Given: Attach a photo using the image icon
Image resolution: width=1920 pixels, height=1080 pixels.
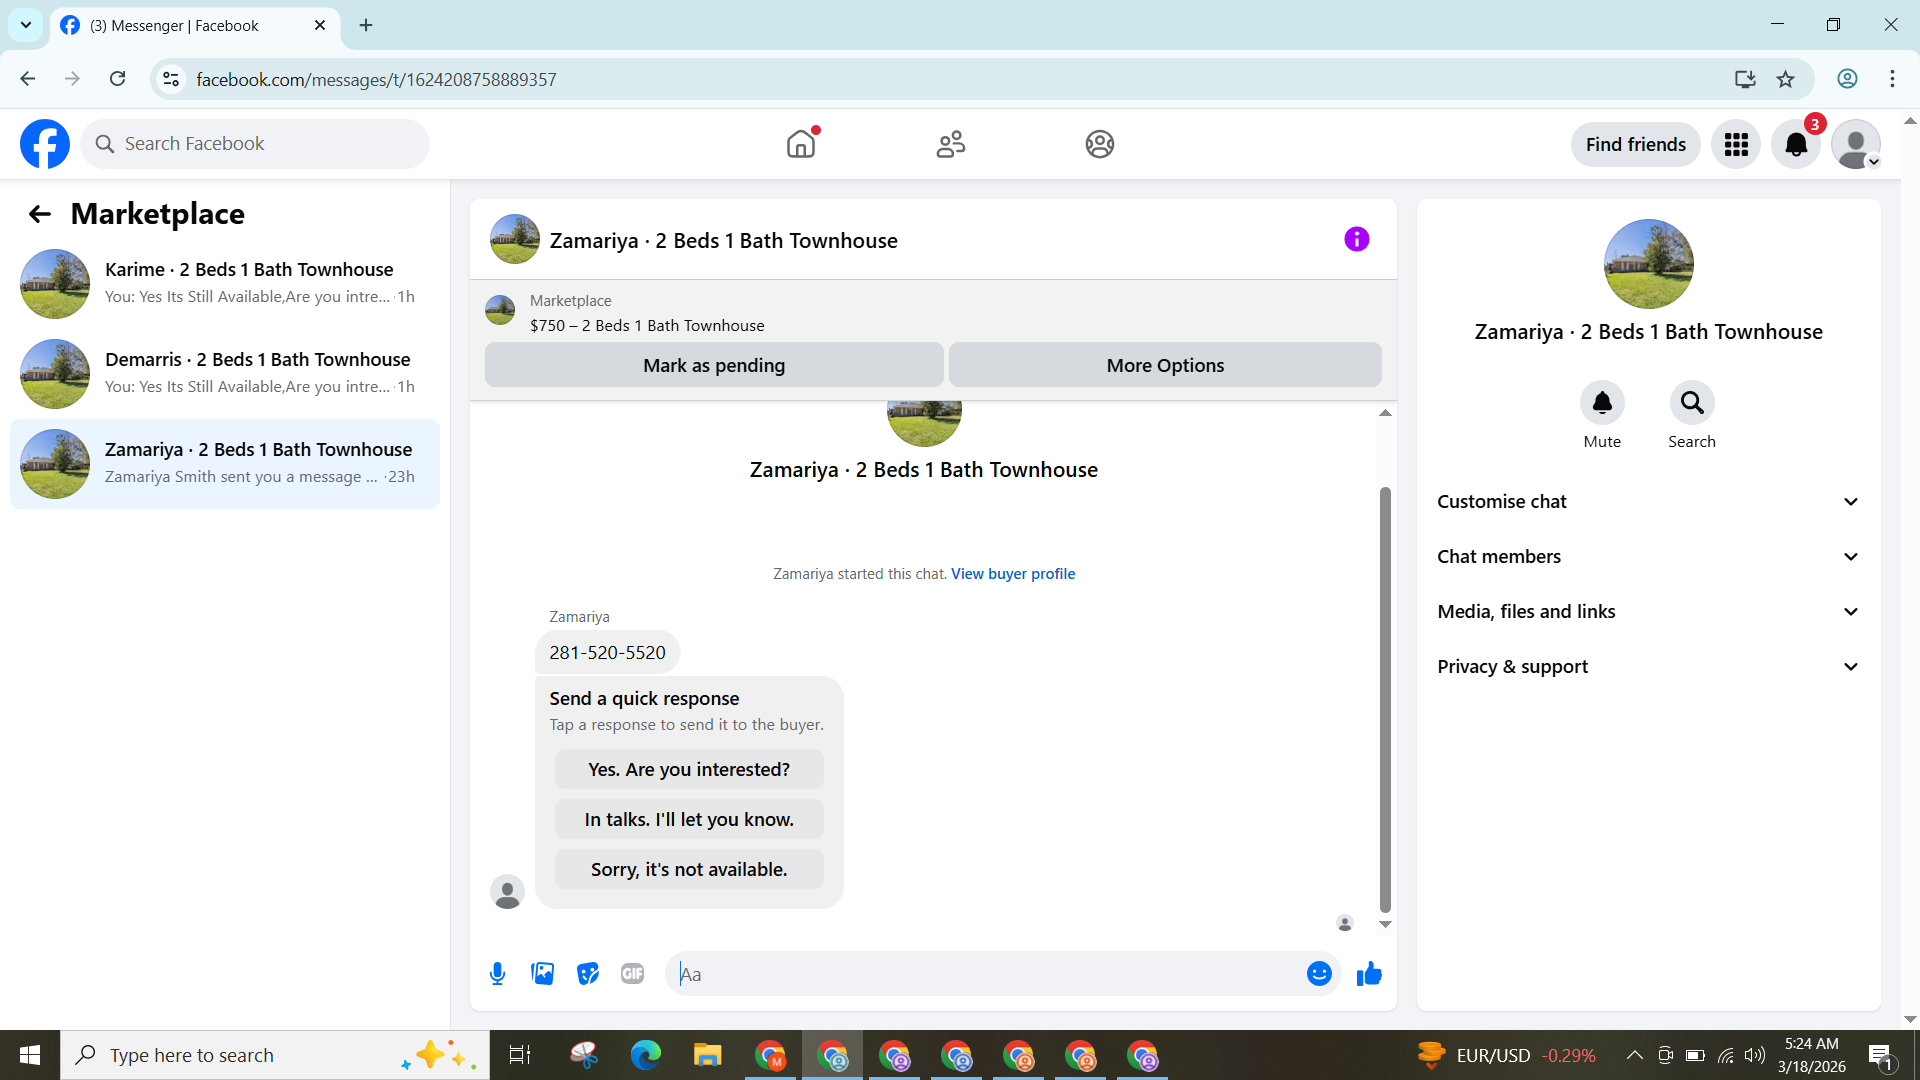Looking at the screenshot, I should click(542, 974).
